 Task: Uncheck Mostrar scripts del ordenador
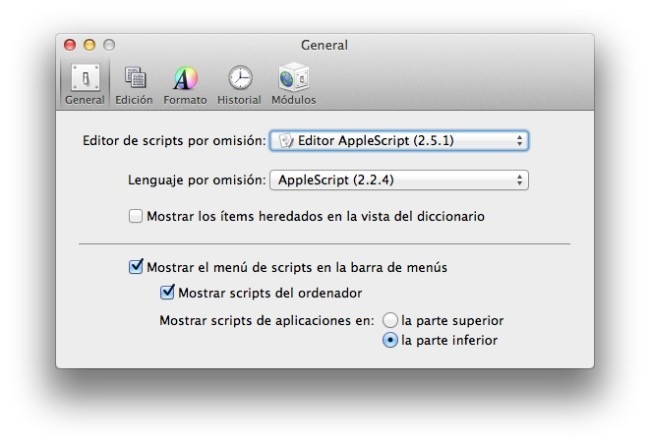pos(167,293)
